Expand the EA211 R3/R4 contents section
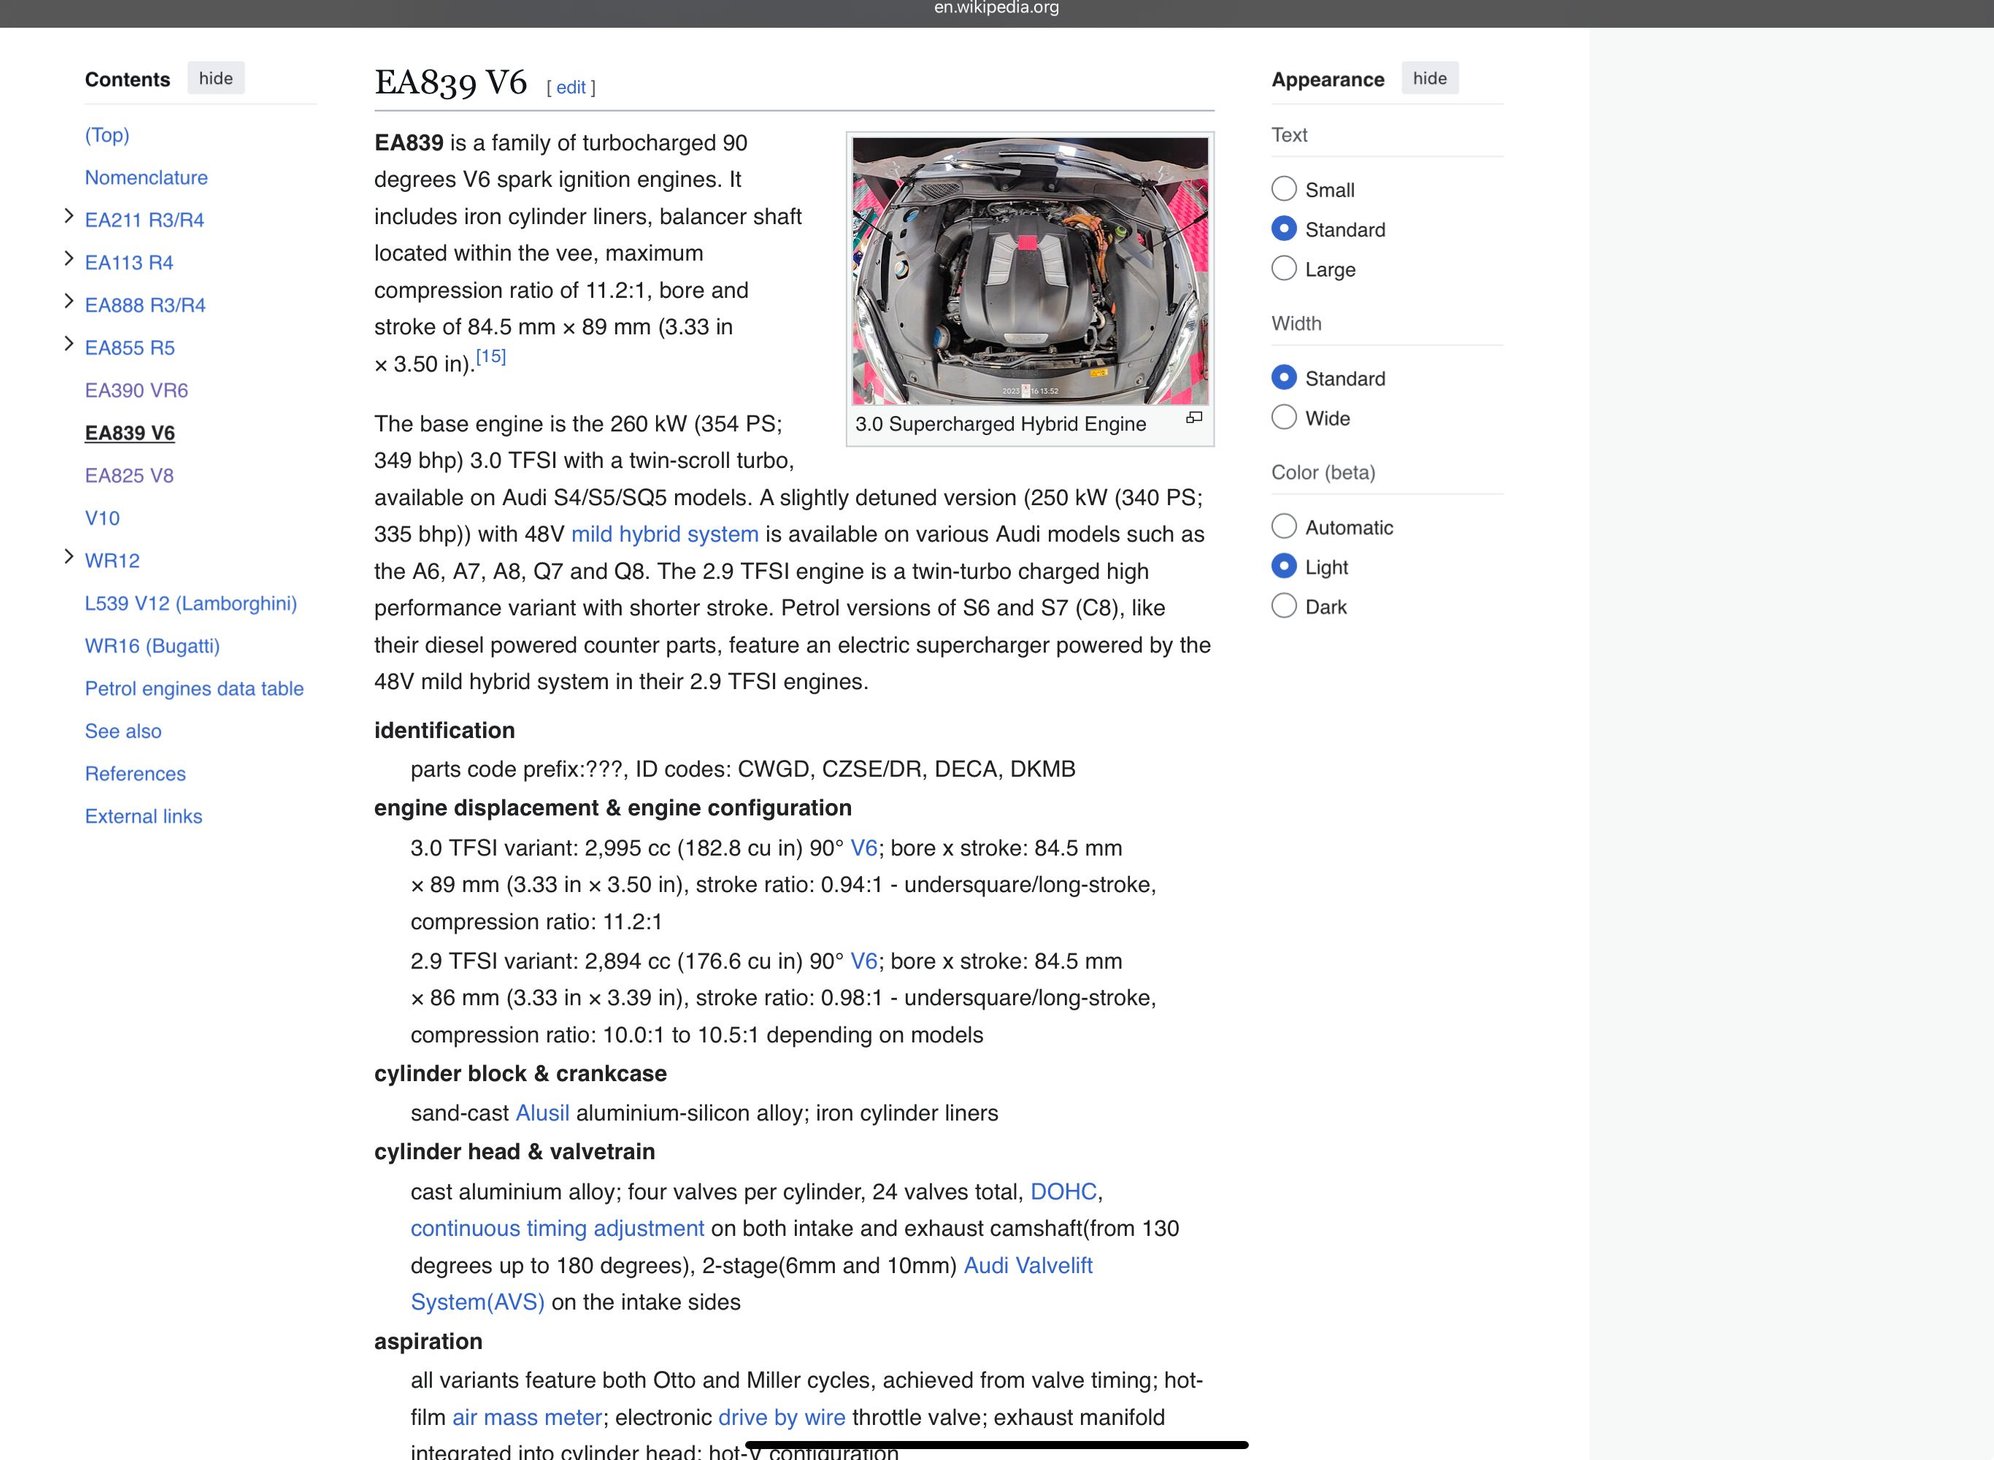 67,215
